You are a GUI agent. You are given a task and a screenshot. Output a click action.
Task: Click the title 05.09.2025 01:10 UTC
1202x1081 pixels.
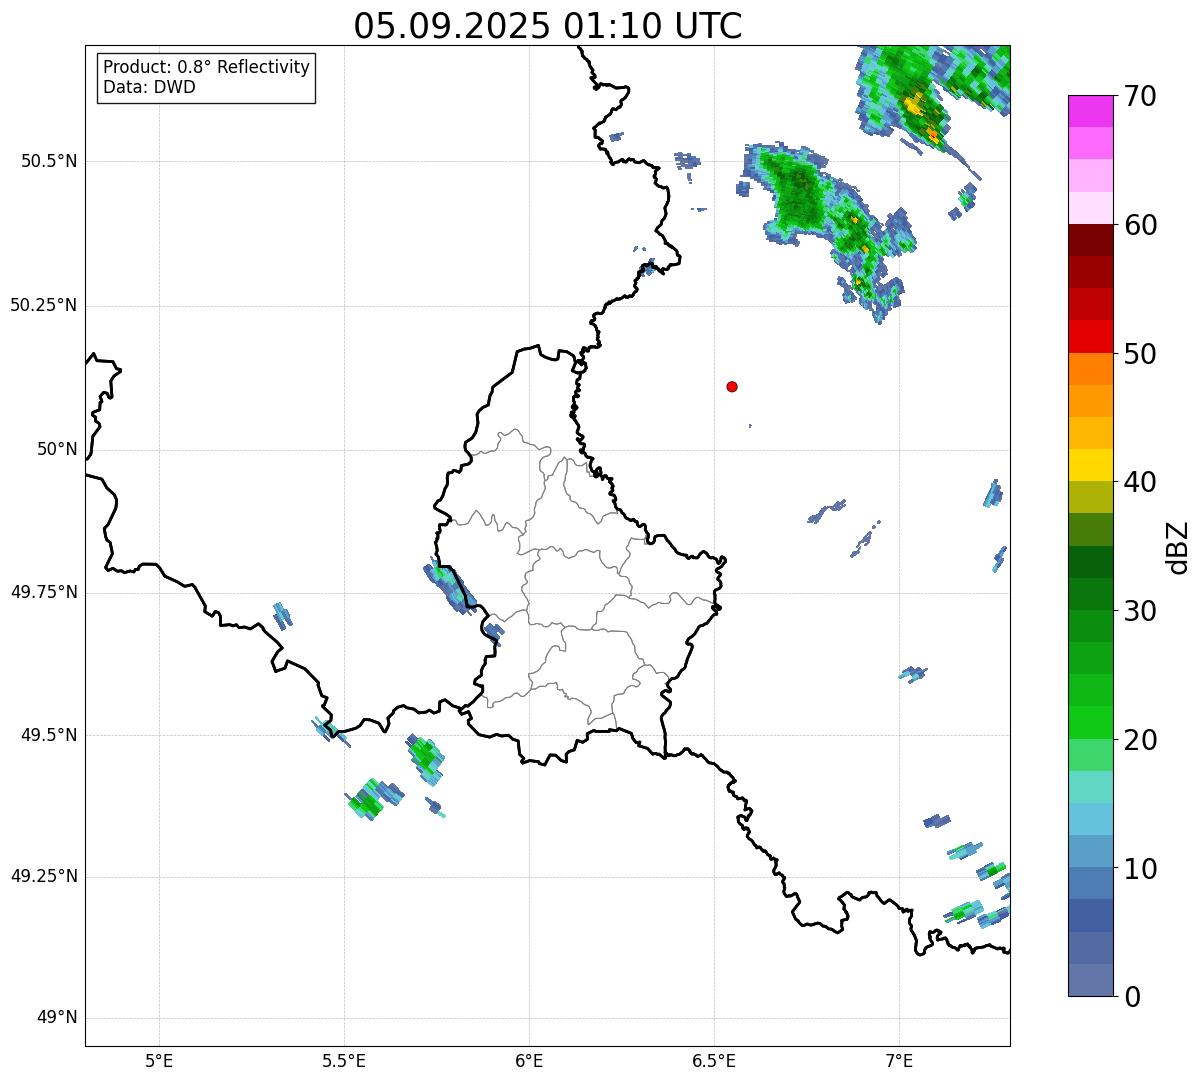point(548,25)
